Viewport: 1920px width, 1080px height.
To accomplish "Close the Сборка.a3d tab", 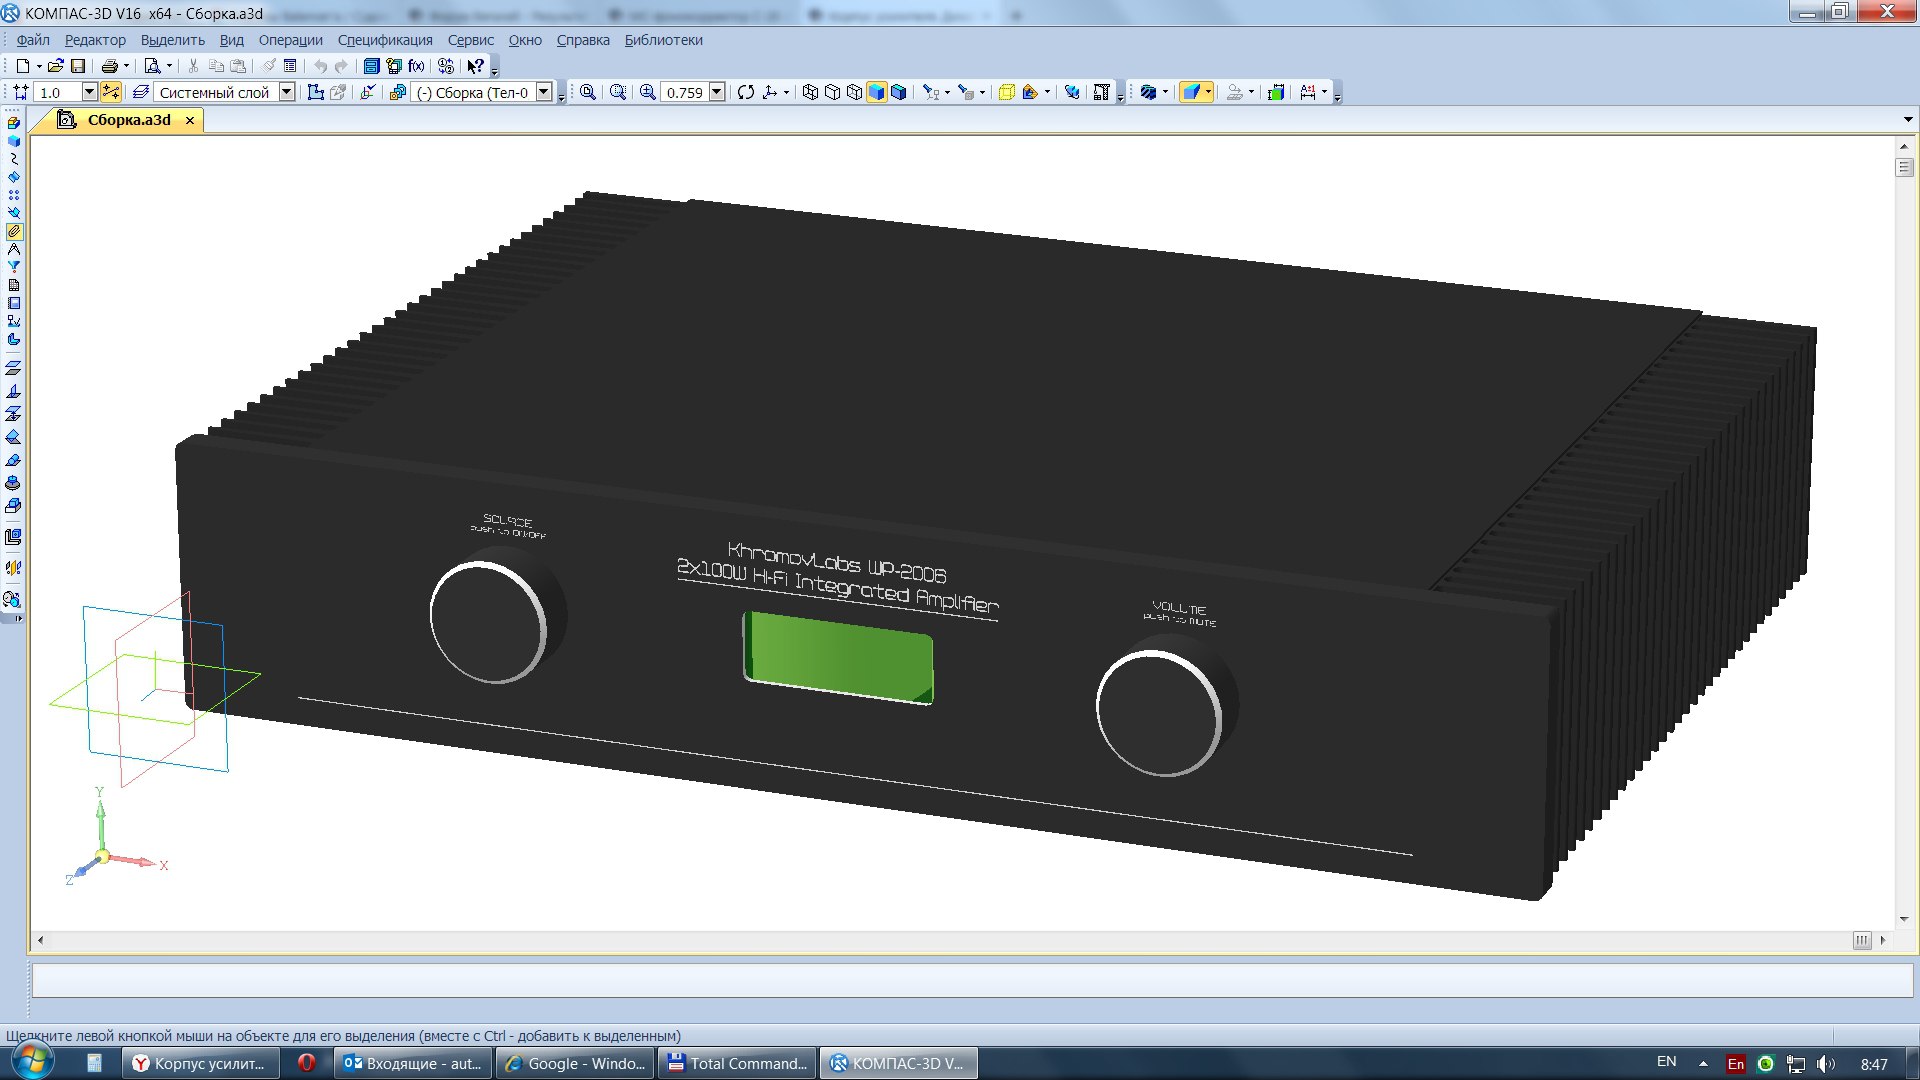I will [x=190, y=120].
